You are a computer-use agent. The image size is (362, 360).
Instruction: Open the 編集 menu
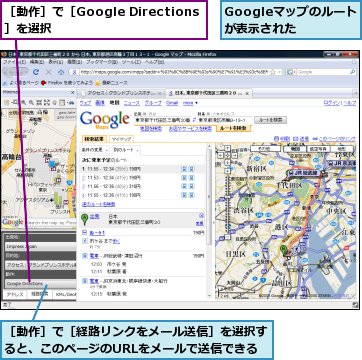point(37,62)
